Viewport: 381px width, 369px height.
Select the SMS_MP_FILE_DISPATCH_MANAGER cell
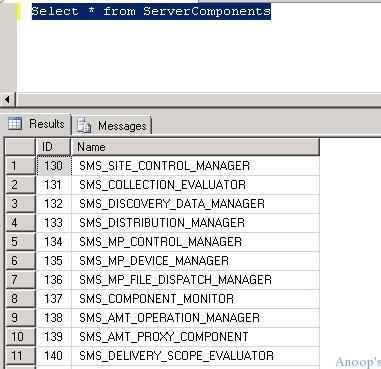click(195, 280)
